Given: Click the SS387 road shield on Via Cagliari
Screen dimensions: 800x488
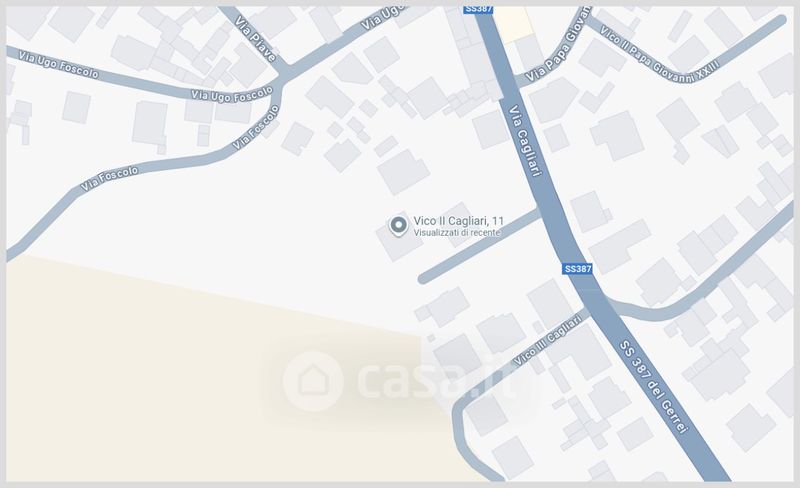Looking at the screenshot, I should [578, 269].
